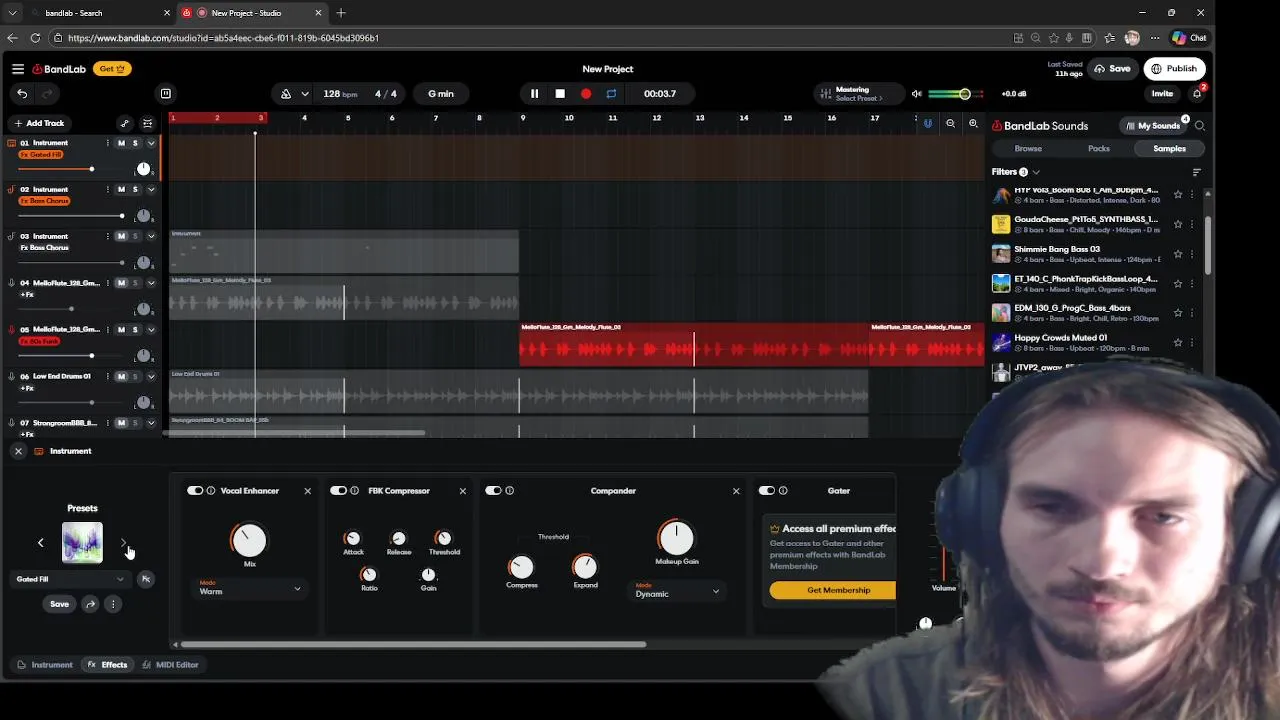Mute track 01 Instrument
This screenshot has width=1280, height=720.
coord(122,143)
